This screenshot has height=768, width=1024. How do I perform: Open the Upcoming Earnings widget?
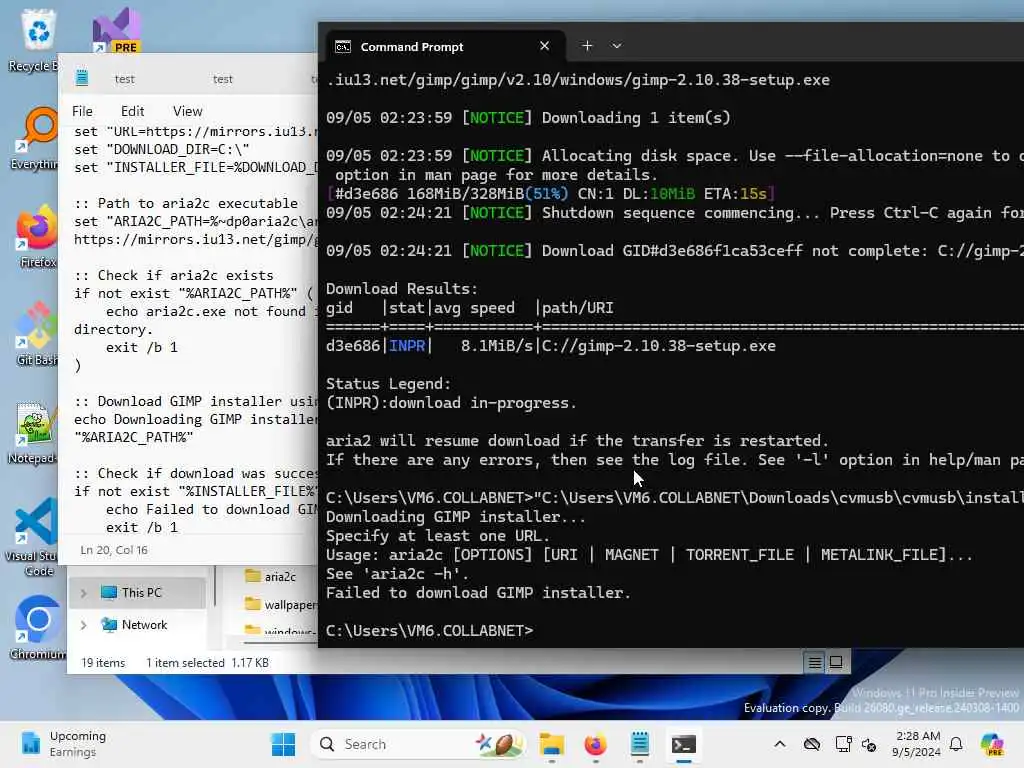pyautogui.click(x=63, y=744)
